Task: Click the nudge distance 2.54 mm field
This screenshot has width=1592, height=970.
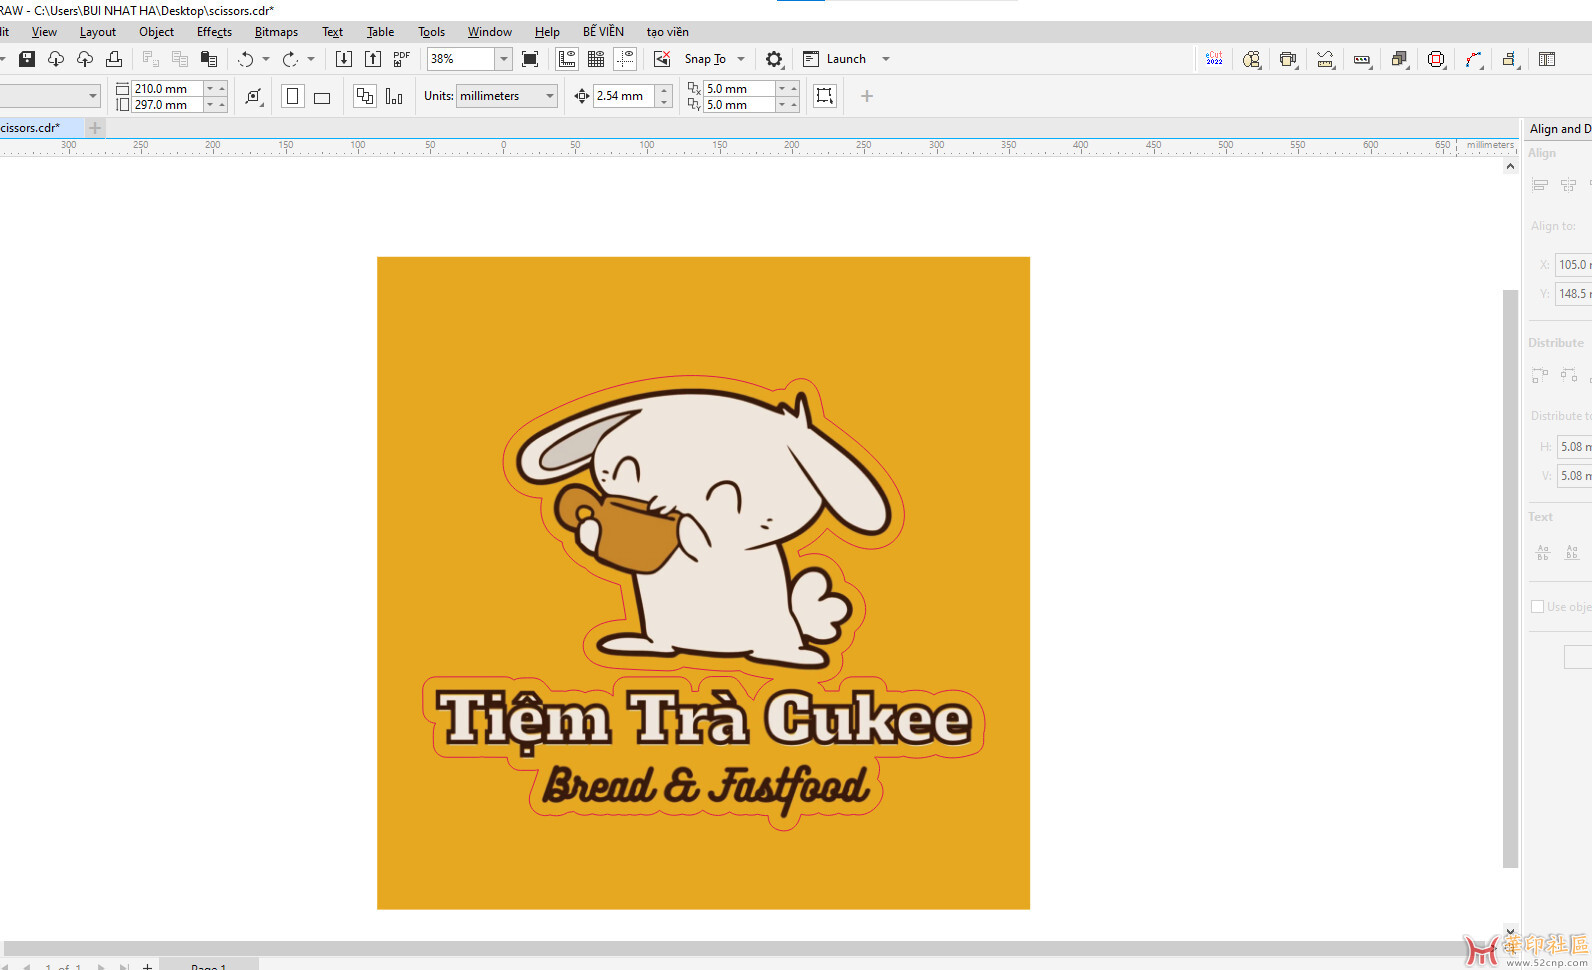Action: click(625, 96)
